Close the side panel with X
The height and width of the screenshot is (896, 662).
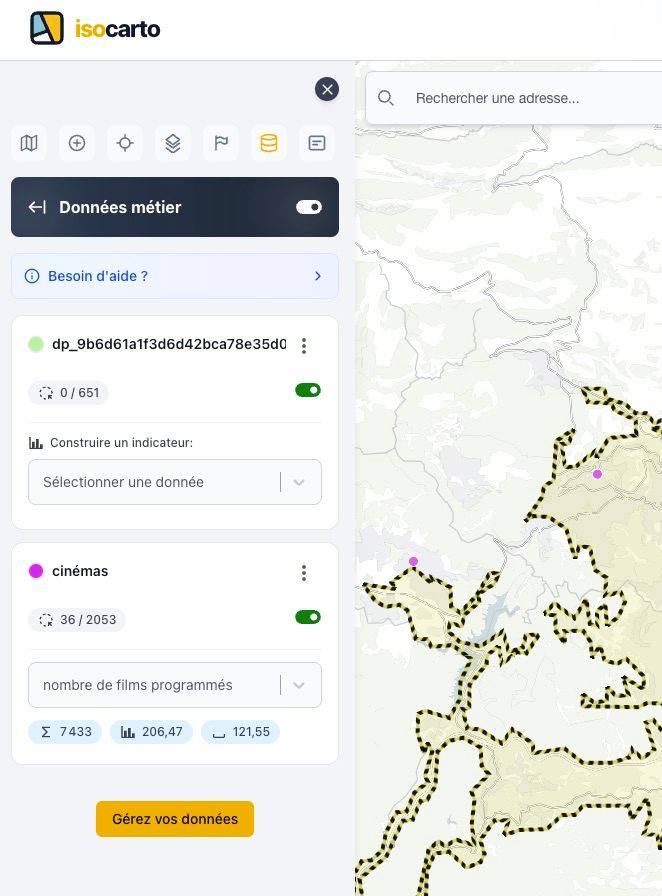pos(327,89)
